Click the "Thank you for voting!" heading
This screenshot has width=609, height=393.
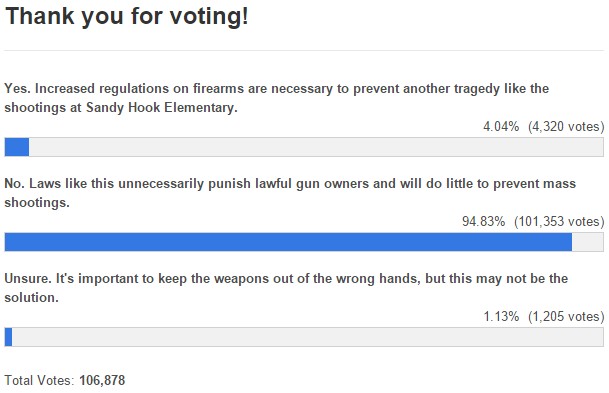[x=127, y=17]
